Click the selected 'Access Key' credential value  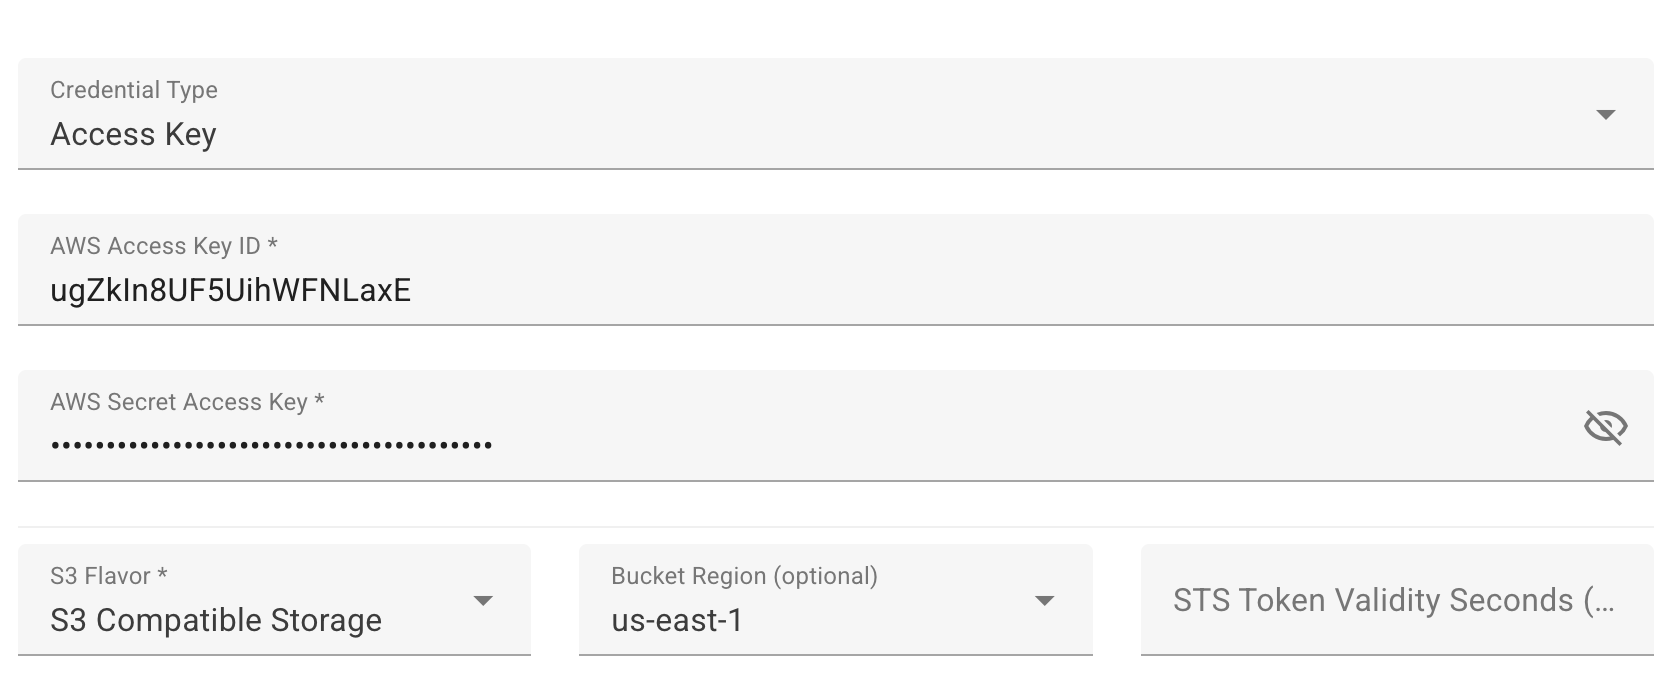pos(133,135)
